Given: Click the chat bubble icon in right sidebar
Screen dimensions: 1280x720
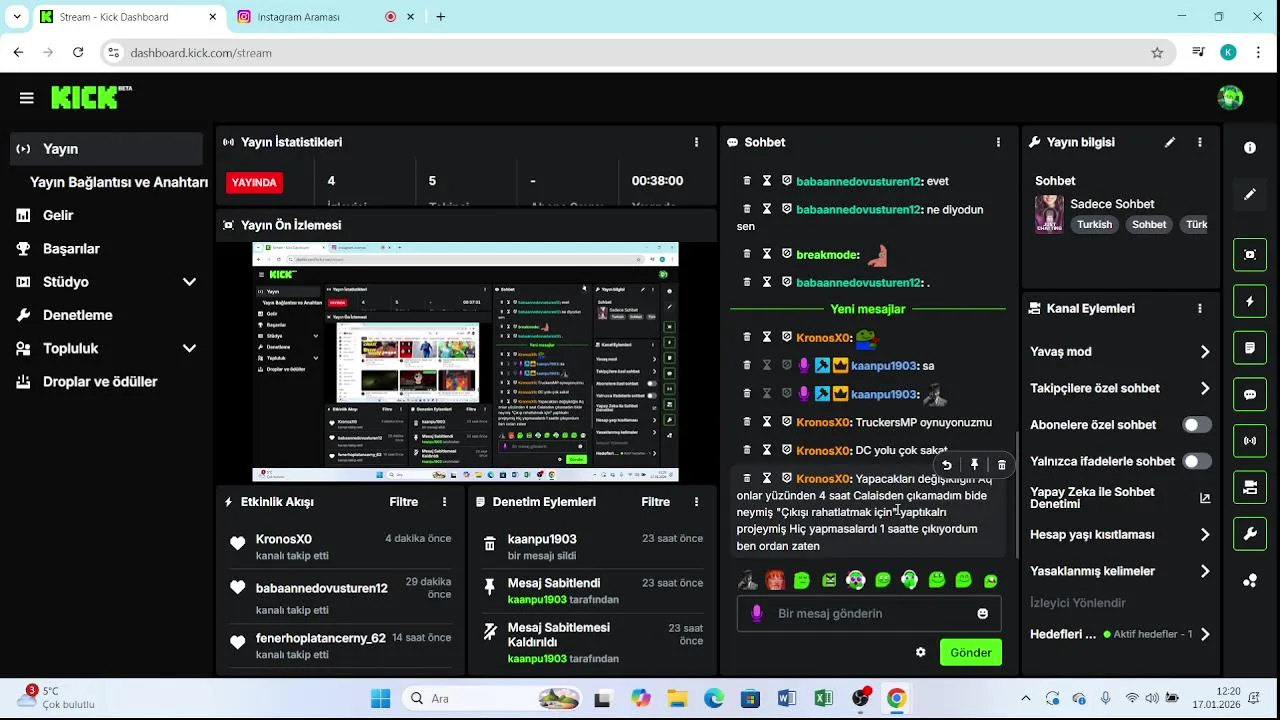Looking at the screenshot, I should click(x=1250, y=394).
